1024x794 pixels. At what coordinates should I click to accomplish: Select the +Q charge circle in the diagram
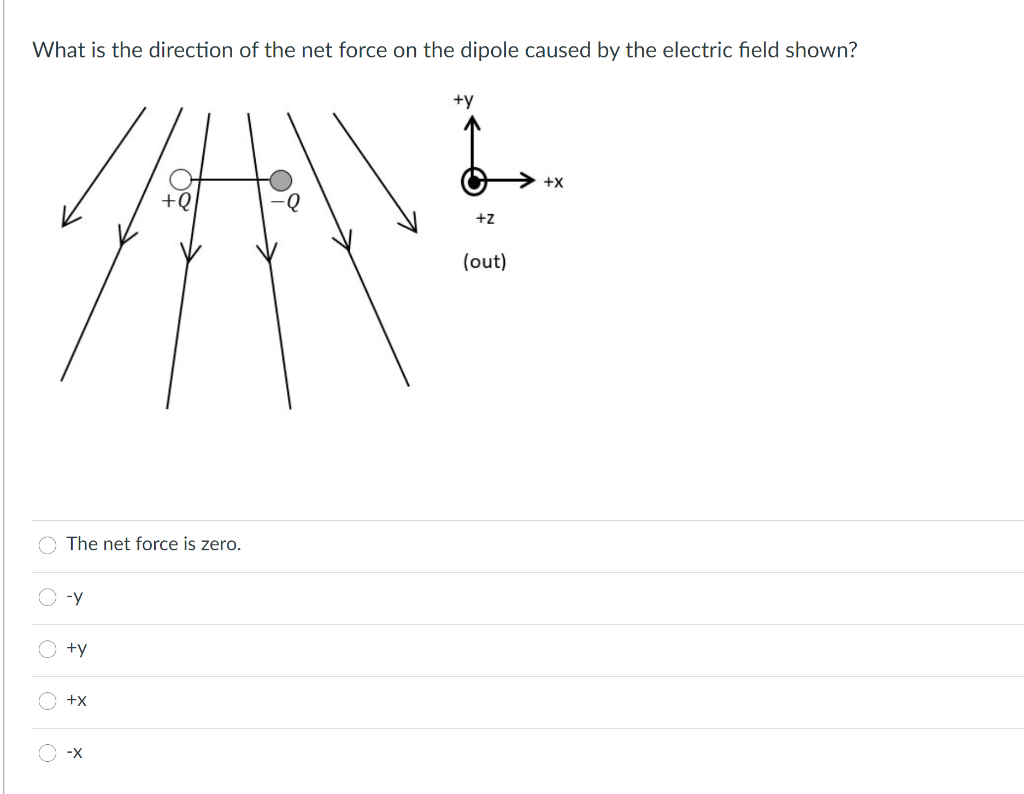pyautogui.click(x=181, y=180)
